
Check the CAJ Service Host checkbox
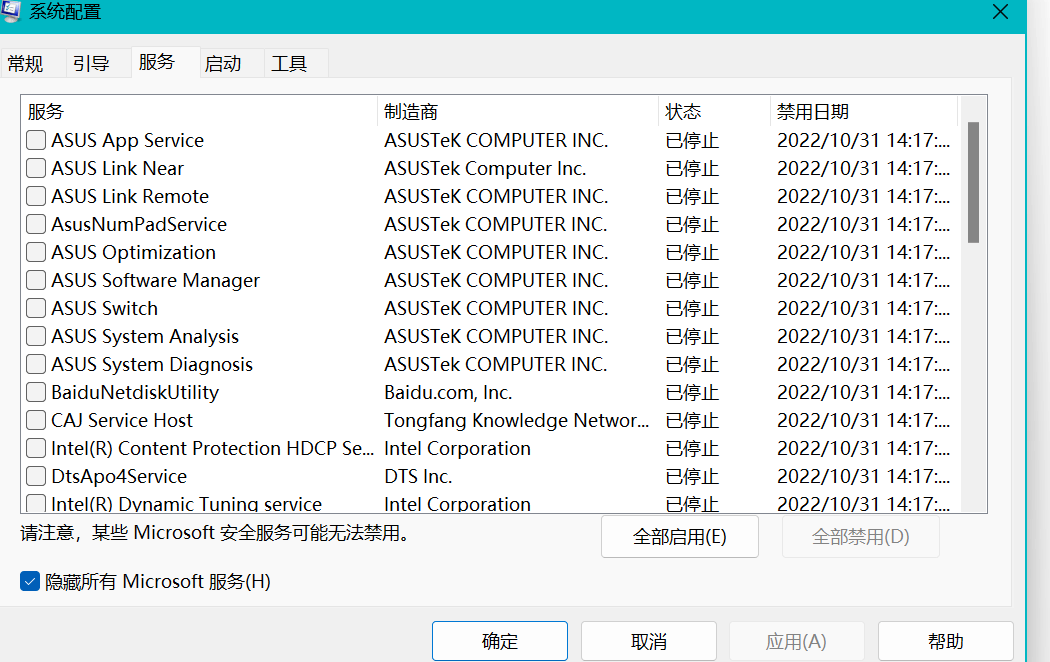click(36, 420)
